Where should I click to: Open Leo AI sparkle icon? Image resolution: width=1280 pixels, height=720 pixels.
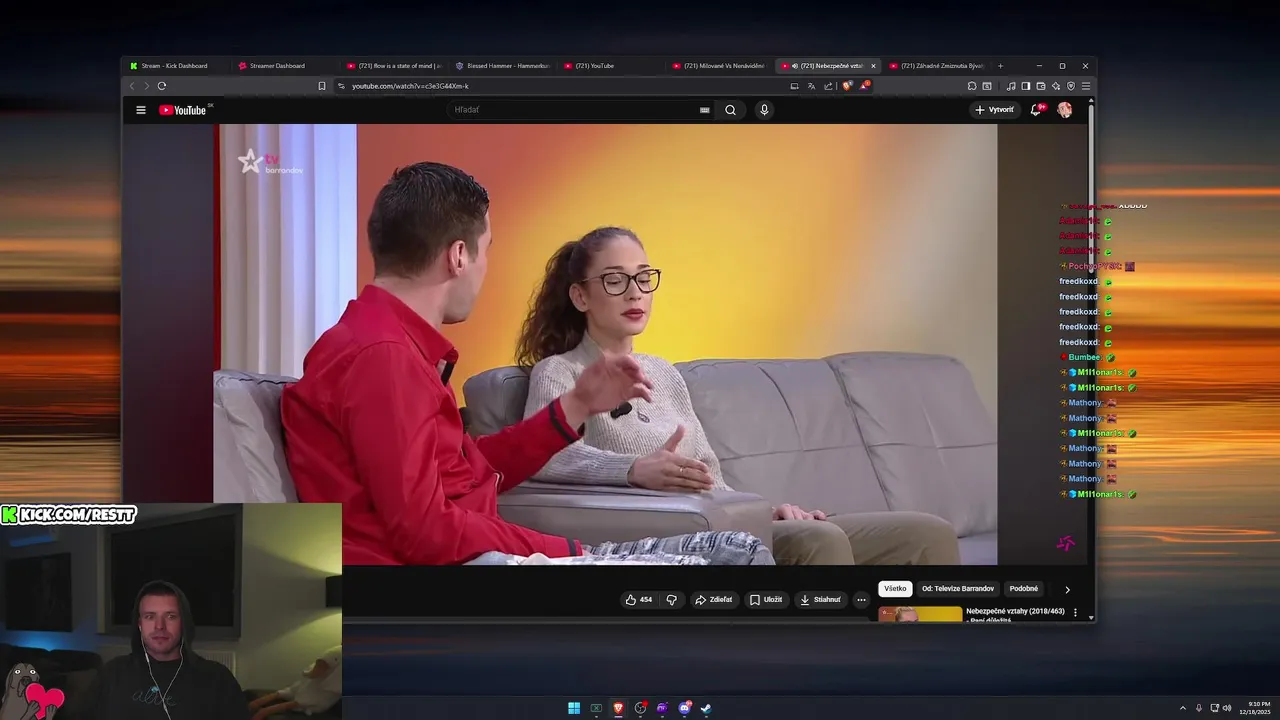coord(1056,86)
